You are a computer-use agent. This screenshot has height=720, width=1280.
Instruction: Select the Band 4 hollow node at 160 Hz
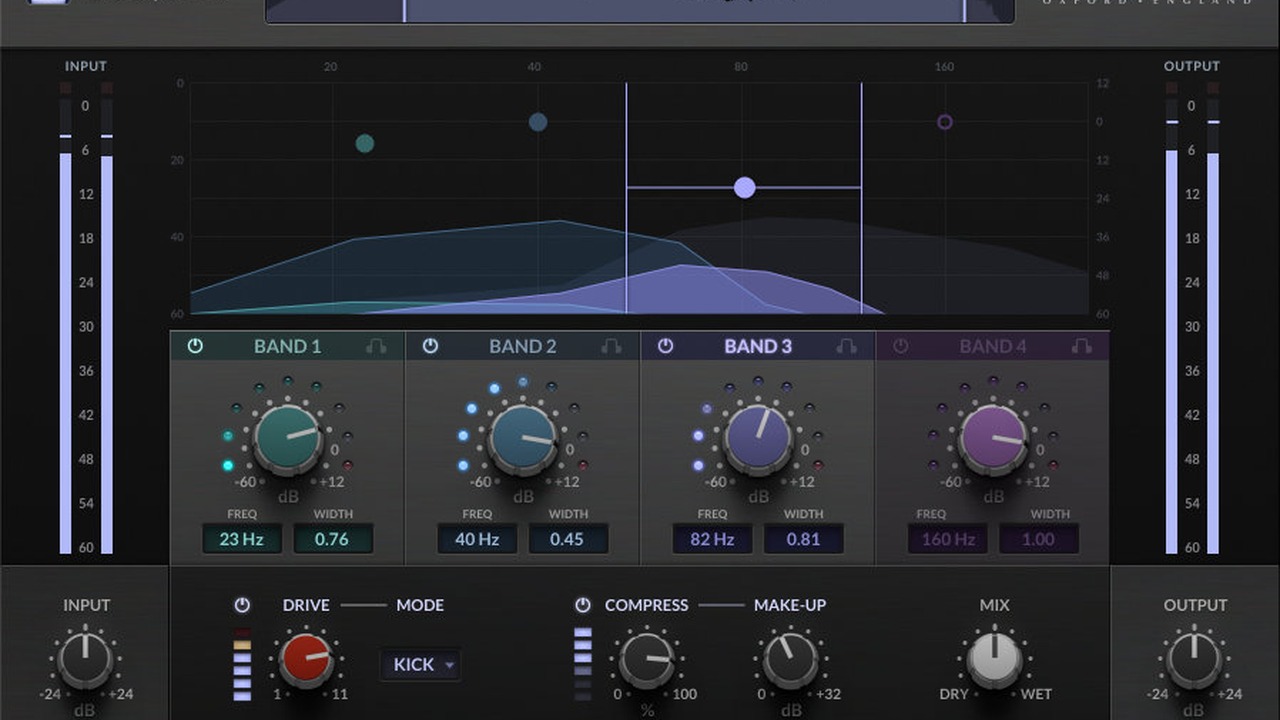pyautogui.click(x=945, y=122)
